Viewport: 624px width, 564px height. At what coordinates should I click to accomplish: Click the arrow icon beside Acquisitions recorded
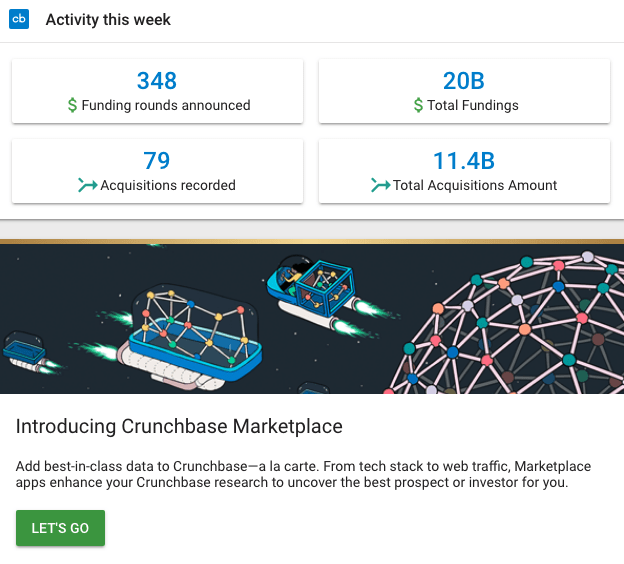coord(88,185)
